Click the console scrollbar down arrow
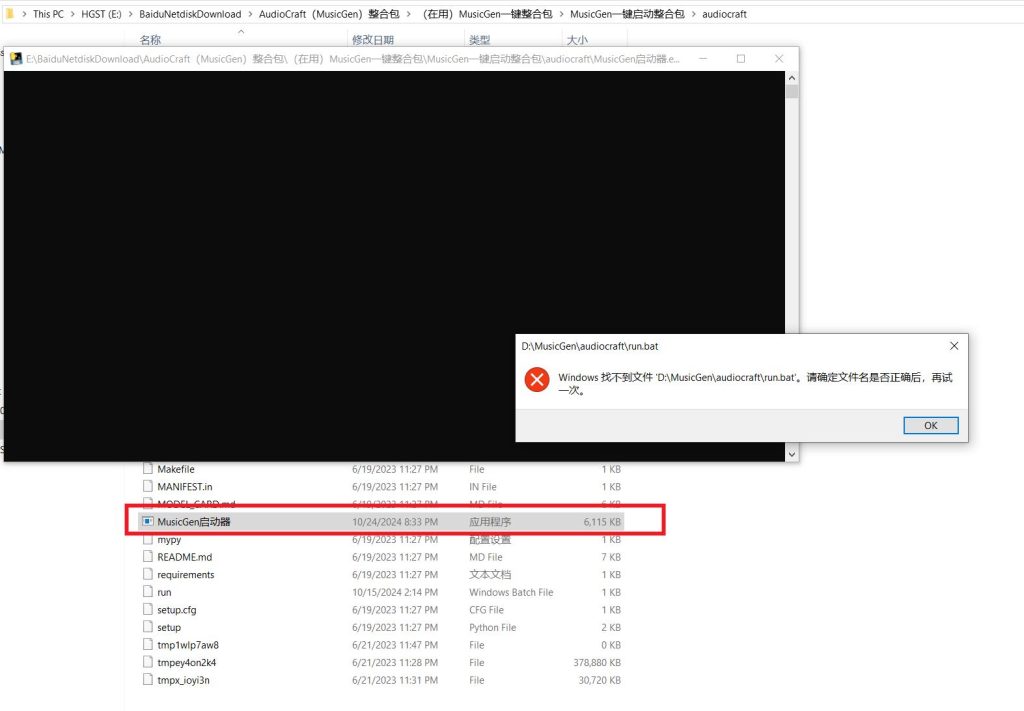This screenshot has width=1024, height=711. coord(792,454)
